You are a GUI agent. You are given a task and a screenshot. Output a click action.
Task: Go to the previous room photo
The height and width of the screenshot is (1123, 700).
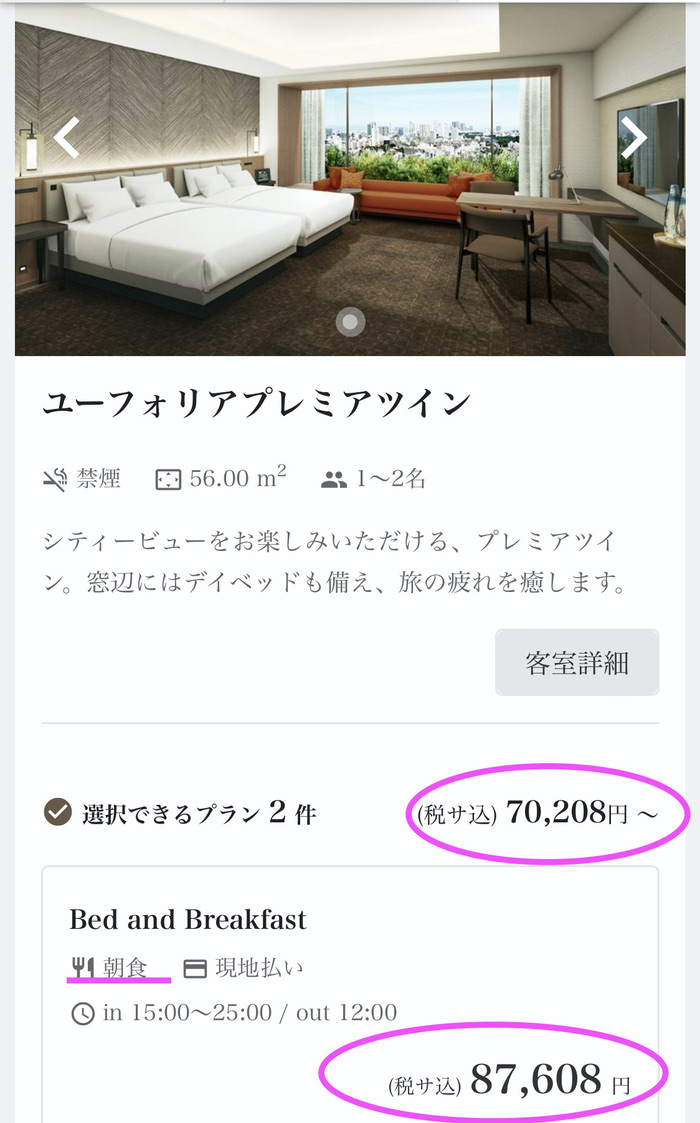click(x=67, y=138)
